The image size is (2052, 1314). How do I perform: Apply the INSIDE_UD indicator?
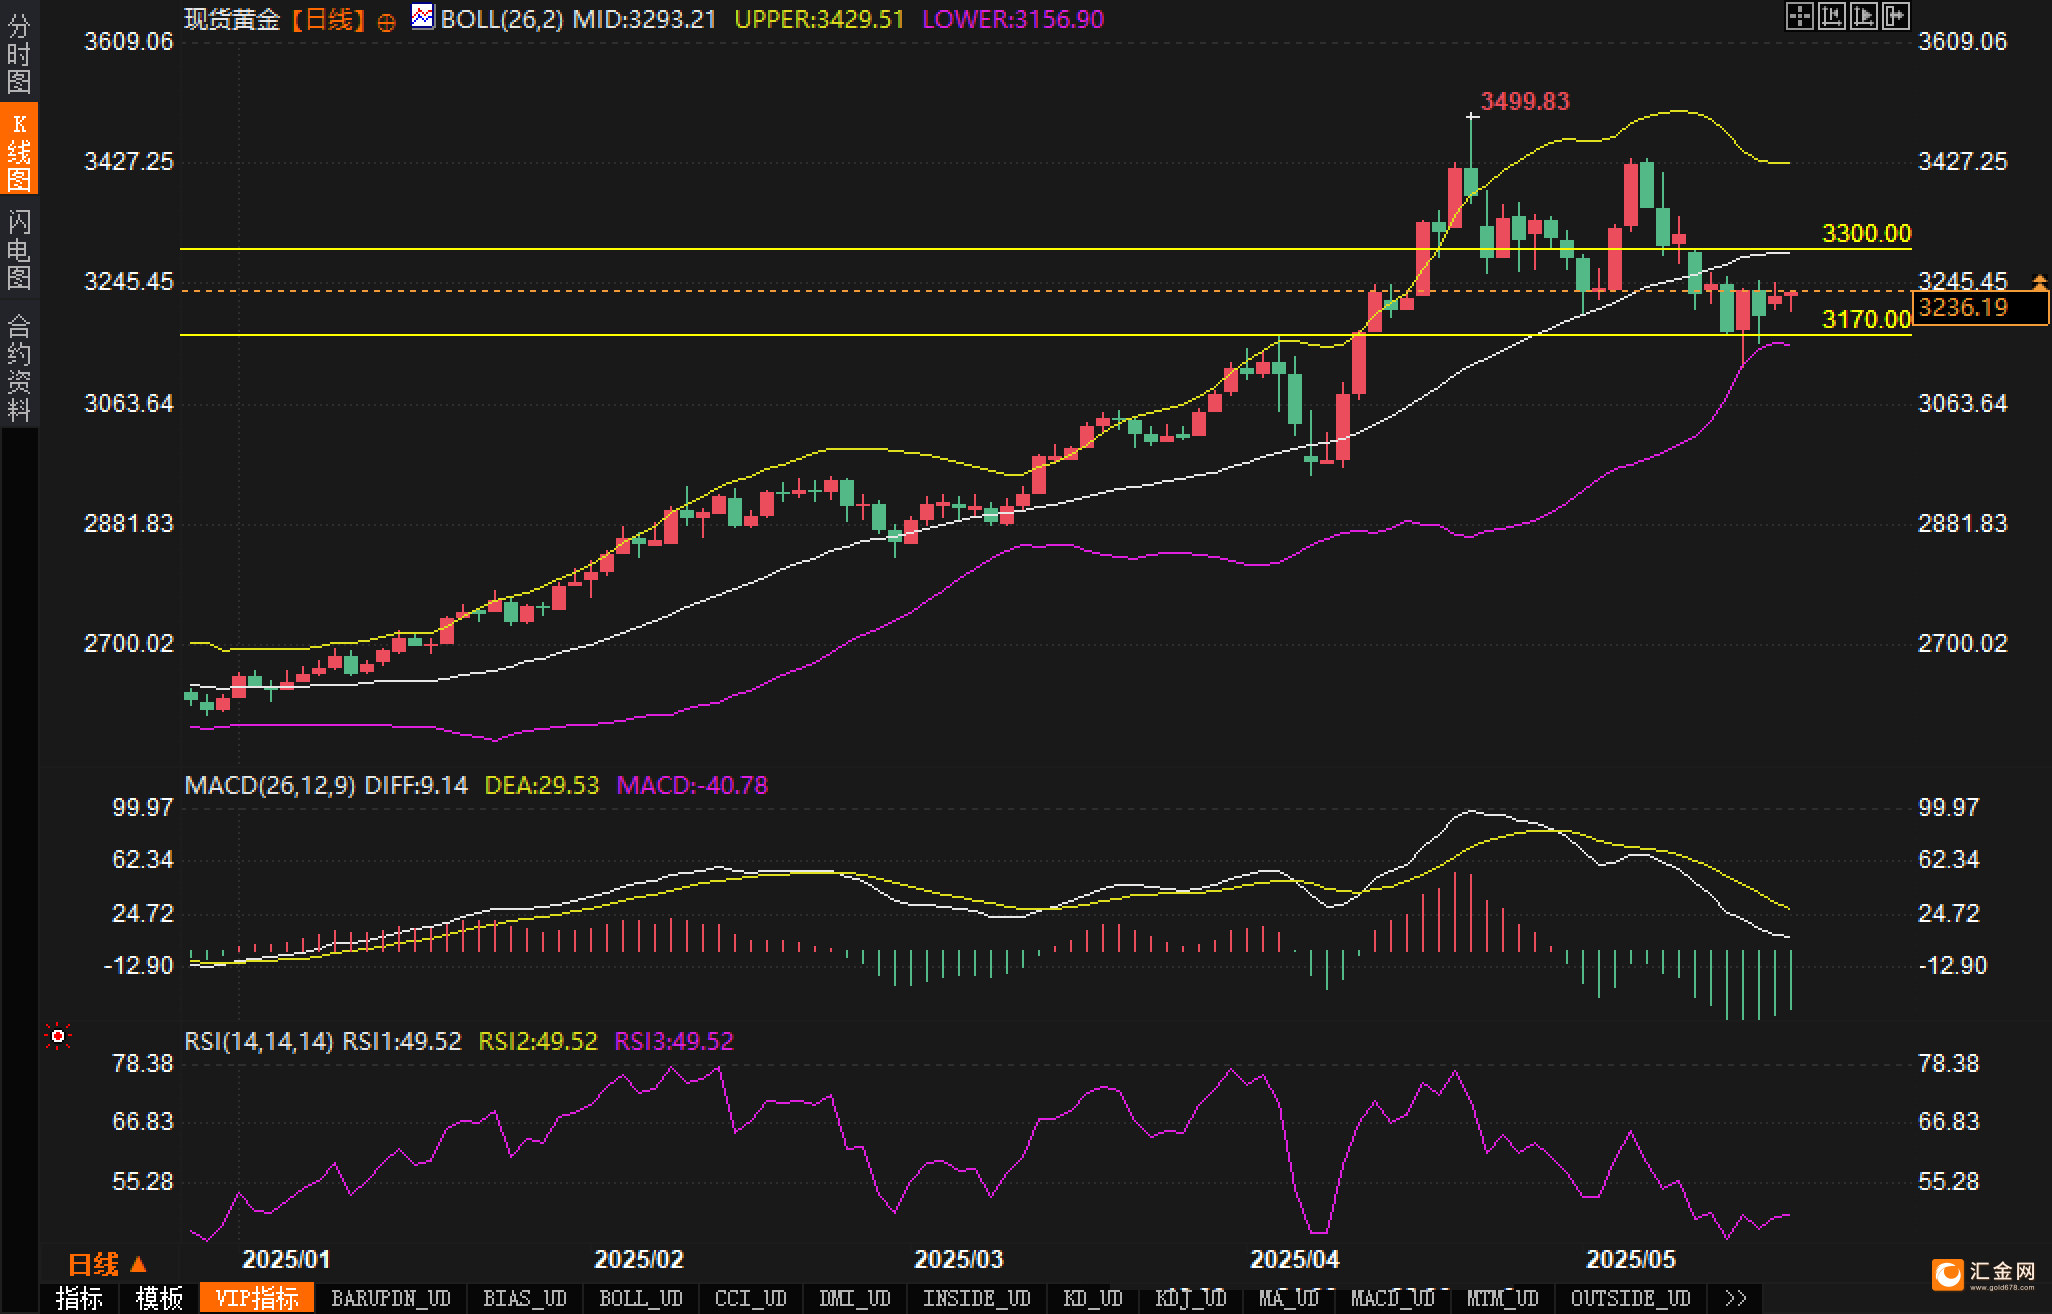[x=977, y=1298]
